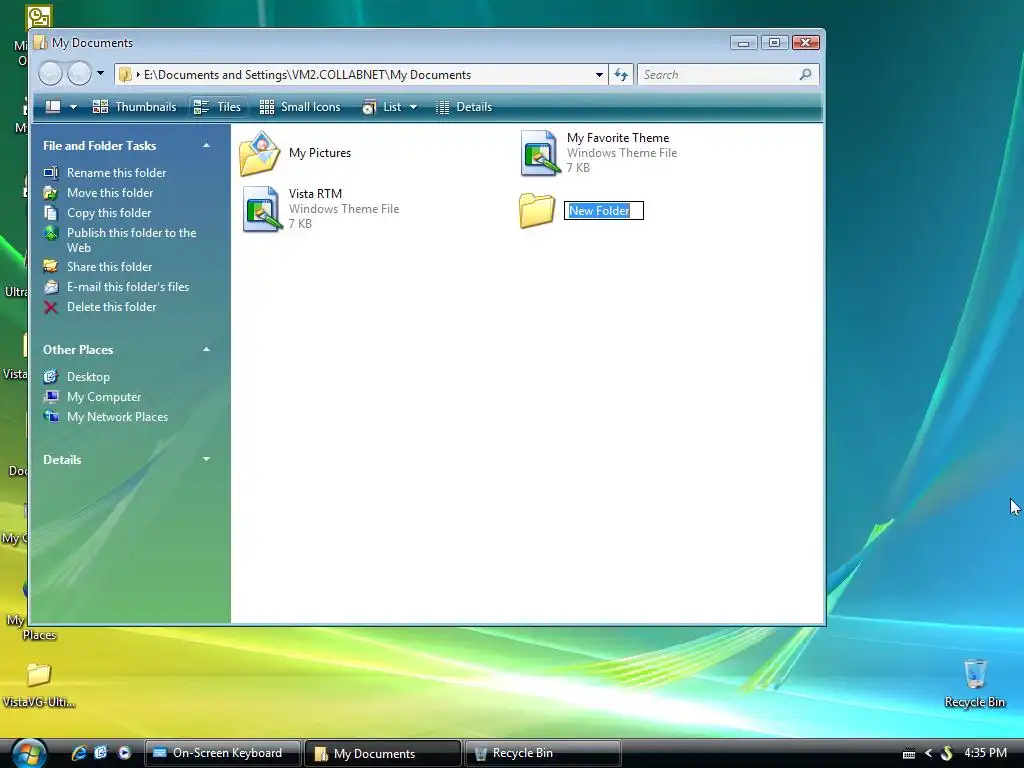The width and height of the screenshot is (1024, 768).
Task: Switch to Tiles view
Action: coord(218,106)
